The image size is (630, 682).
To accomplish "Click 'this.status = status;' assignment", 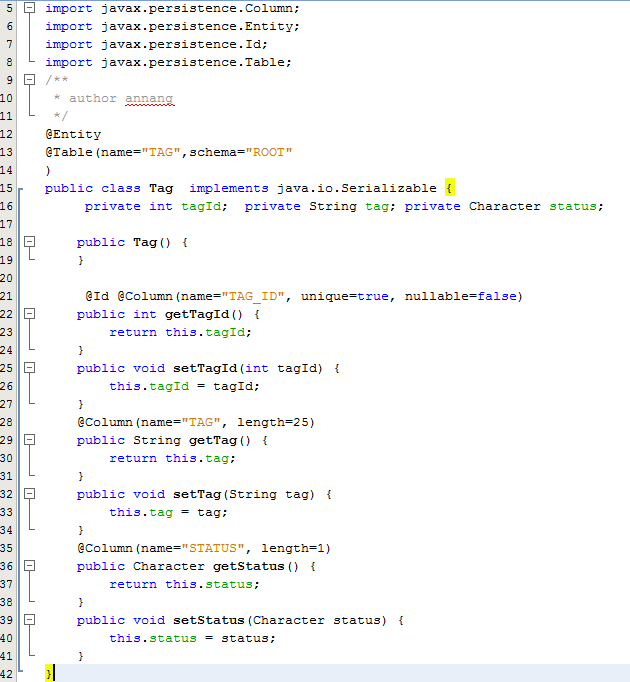I will click(x=192, y=639).
